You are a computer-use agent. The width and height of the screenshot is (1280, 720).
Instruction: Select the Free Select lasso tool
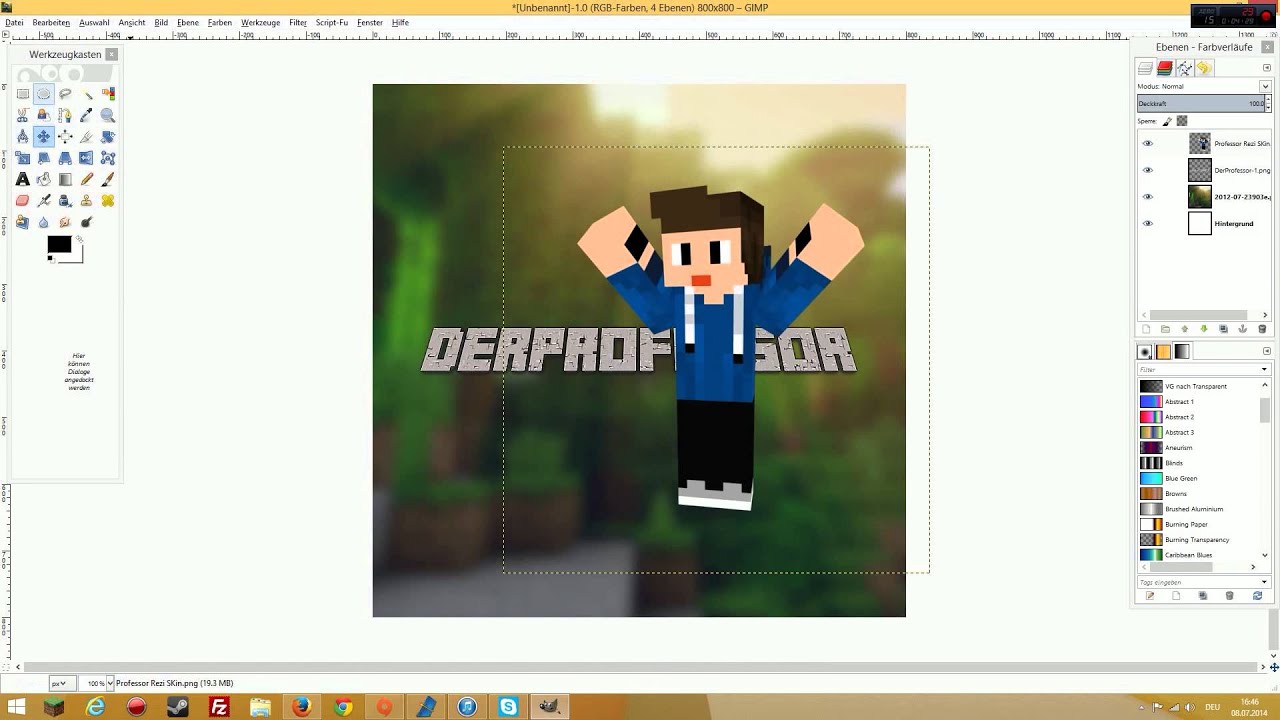[65, 93]
